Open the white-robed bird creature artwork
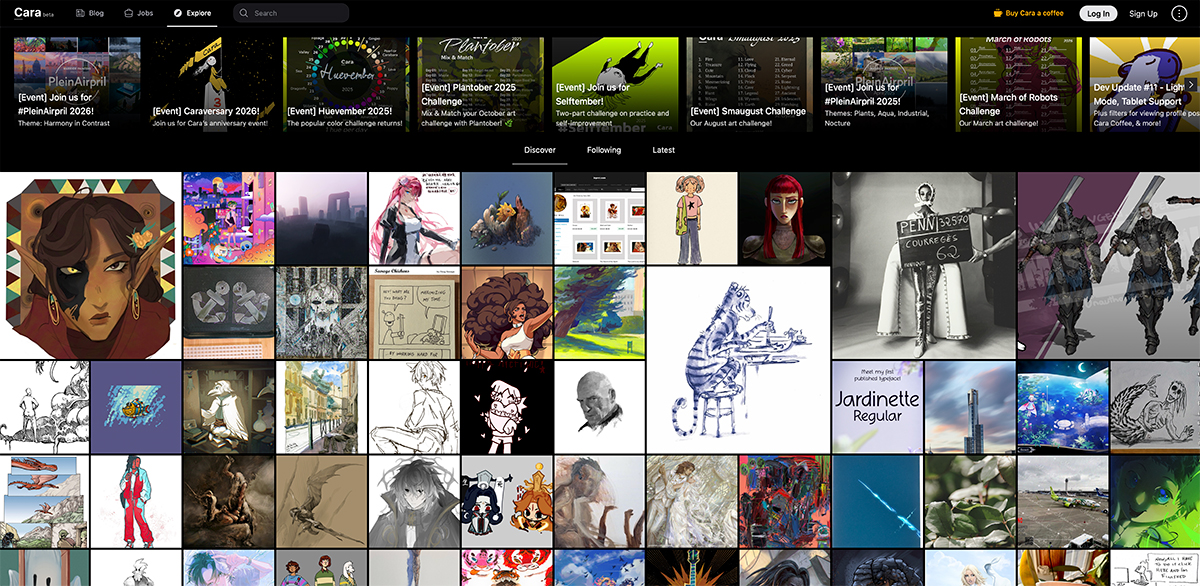 [x=228, y=407]
